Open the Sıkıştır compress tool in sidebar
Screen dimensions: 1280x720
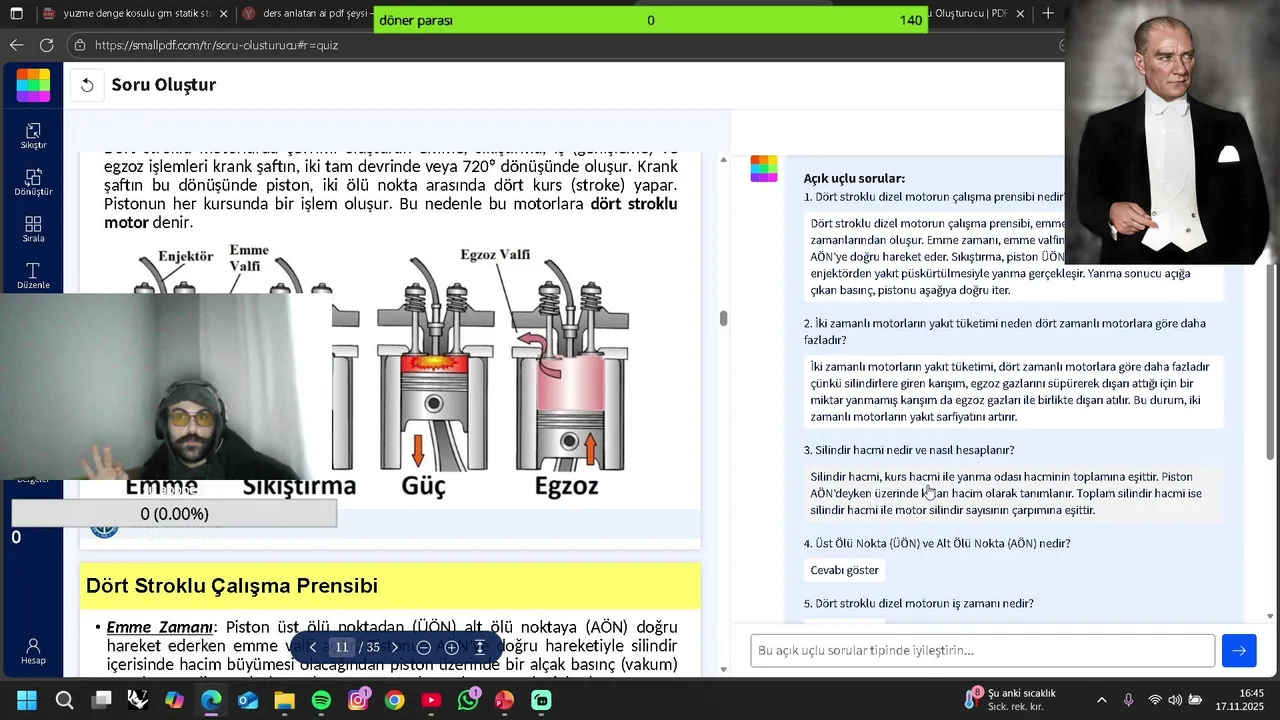[33, 136]
